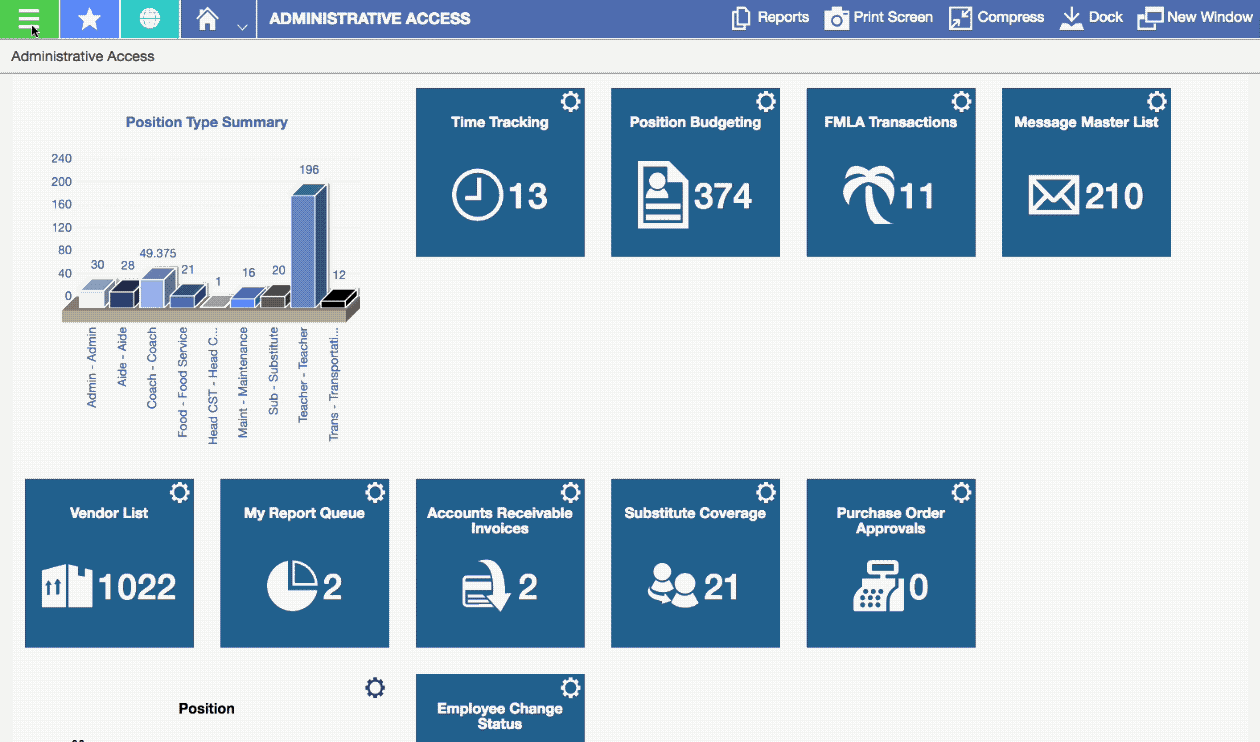Open Substitute Coverage tile settings gear

click(766, 493)
